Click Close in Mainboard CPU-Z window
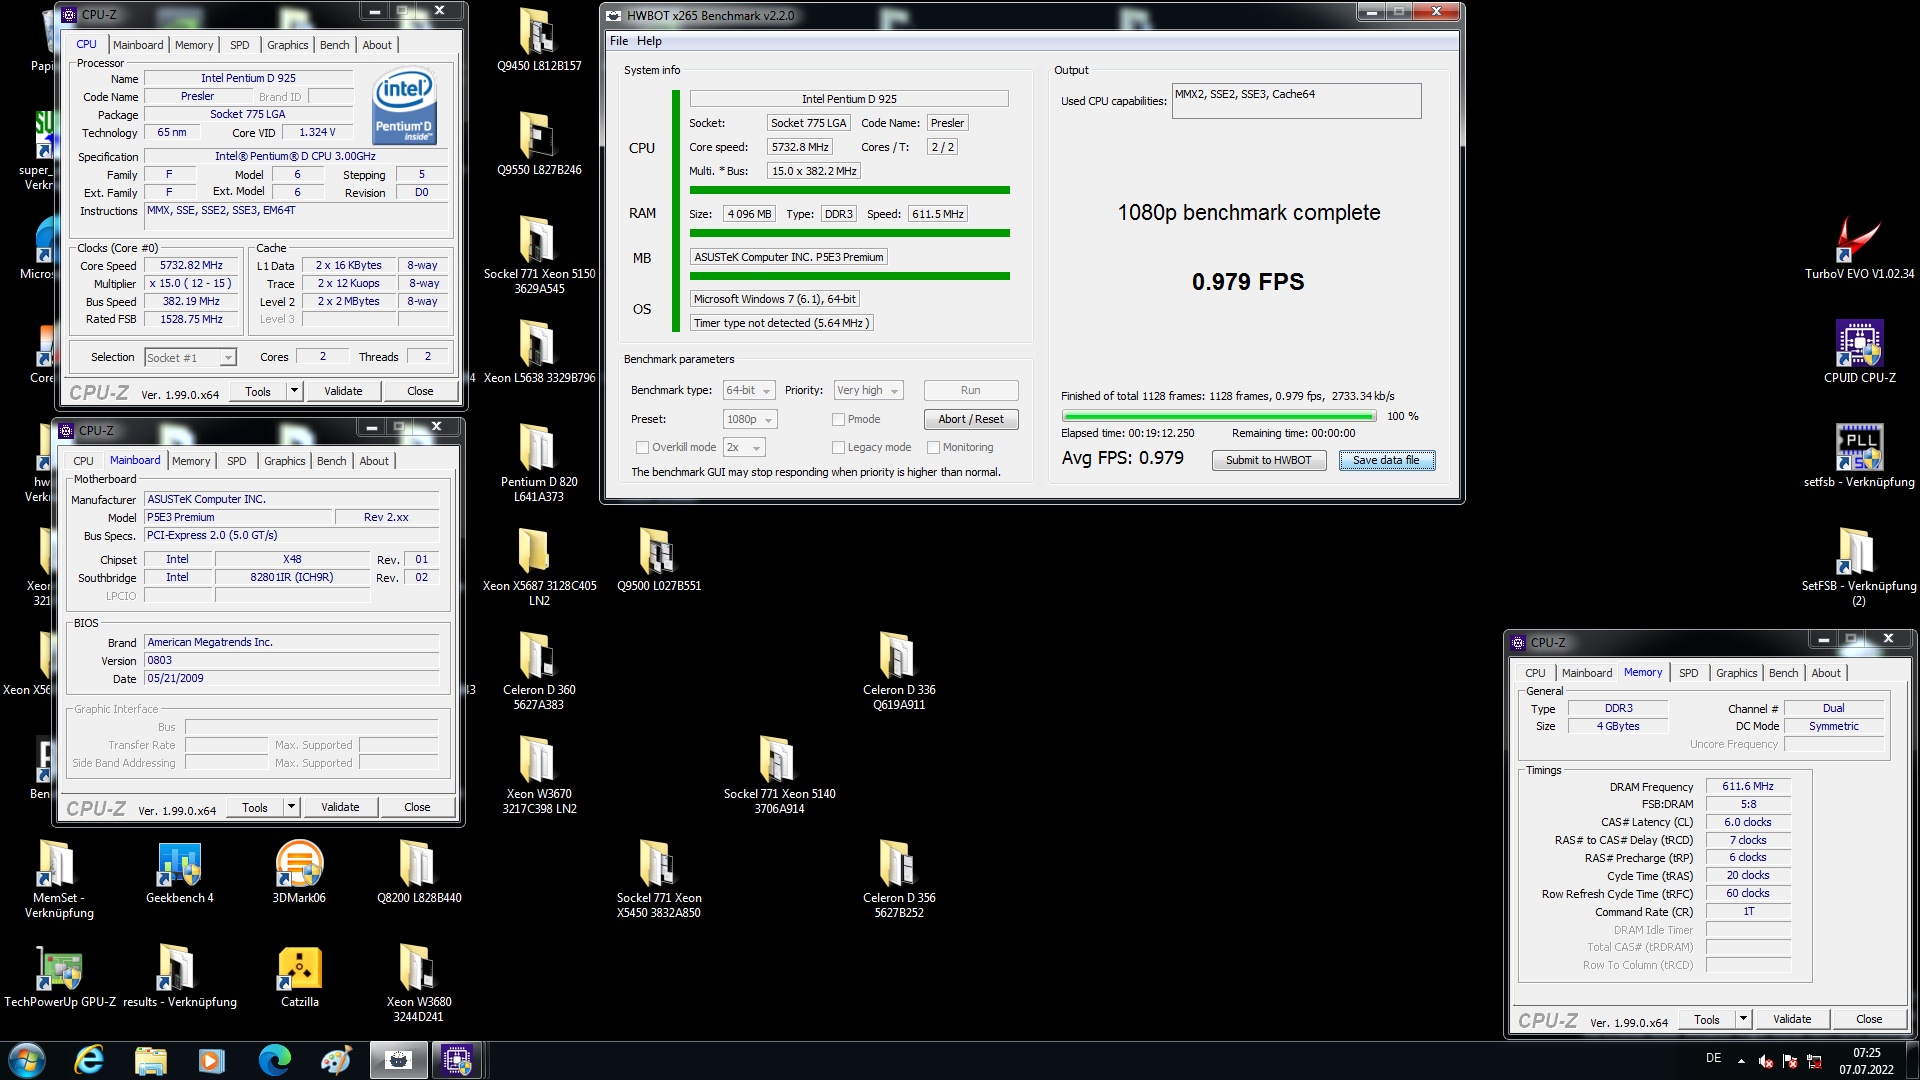This screenshot has width=1920, height=1080. 417,807
